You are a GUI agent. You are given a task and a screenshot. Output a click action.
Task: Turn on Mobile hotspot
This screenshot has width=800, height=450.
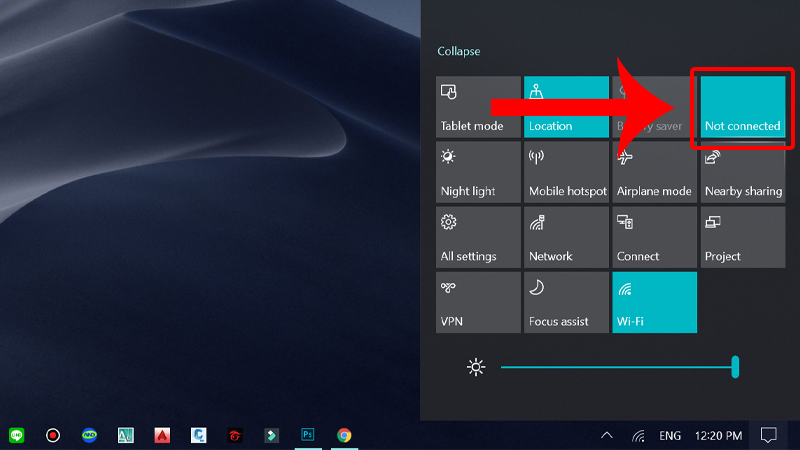pos(566,172)
